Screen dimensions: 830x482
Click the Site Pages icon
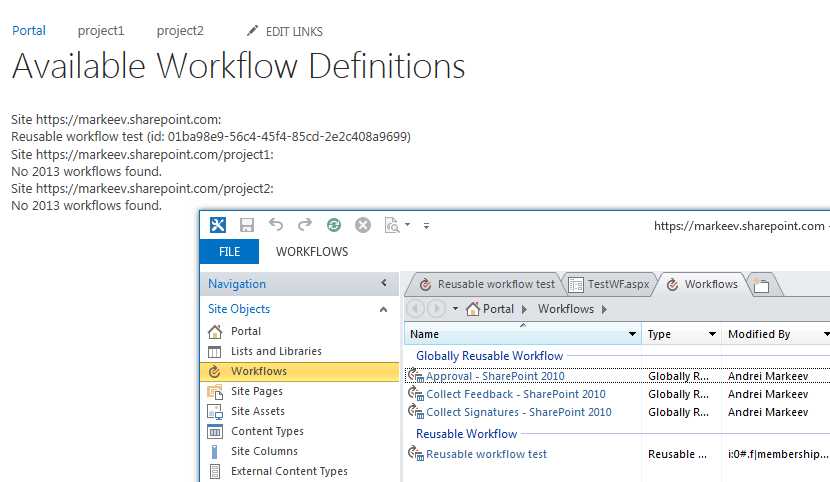point(215,392)
